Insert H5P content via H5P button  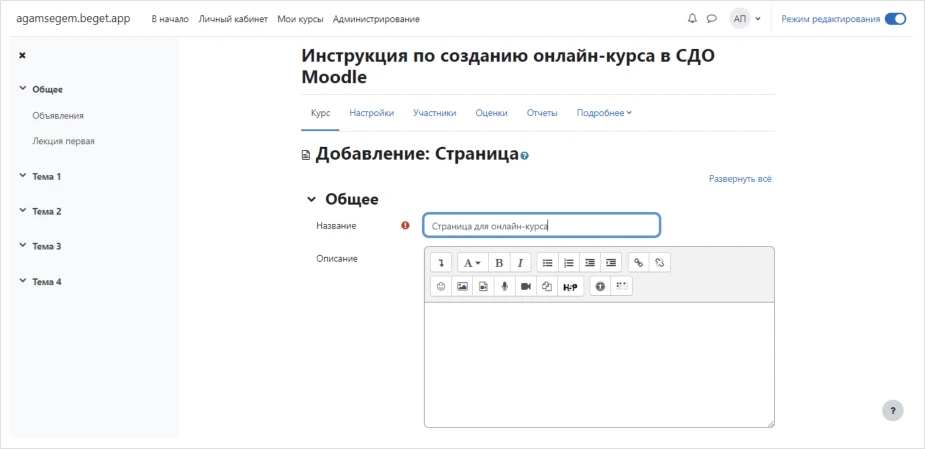coord(570,287)
